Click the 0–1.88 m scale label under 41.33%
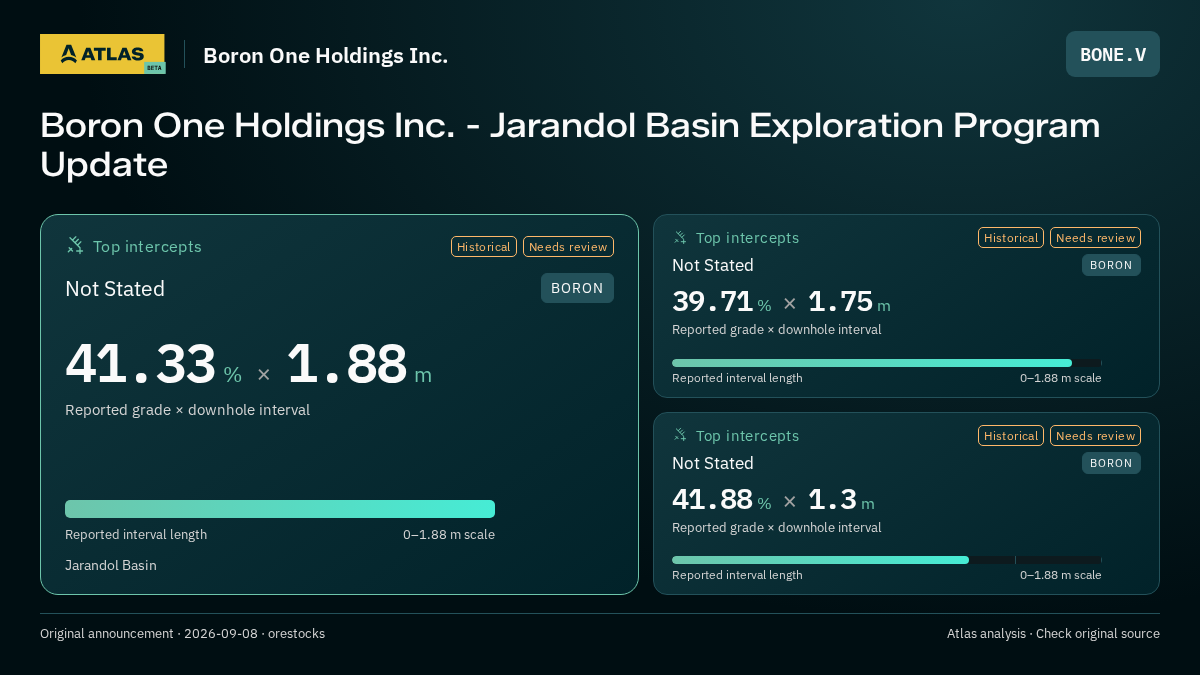 [449, 534]
